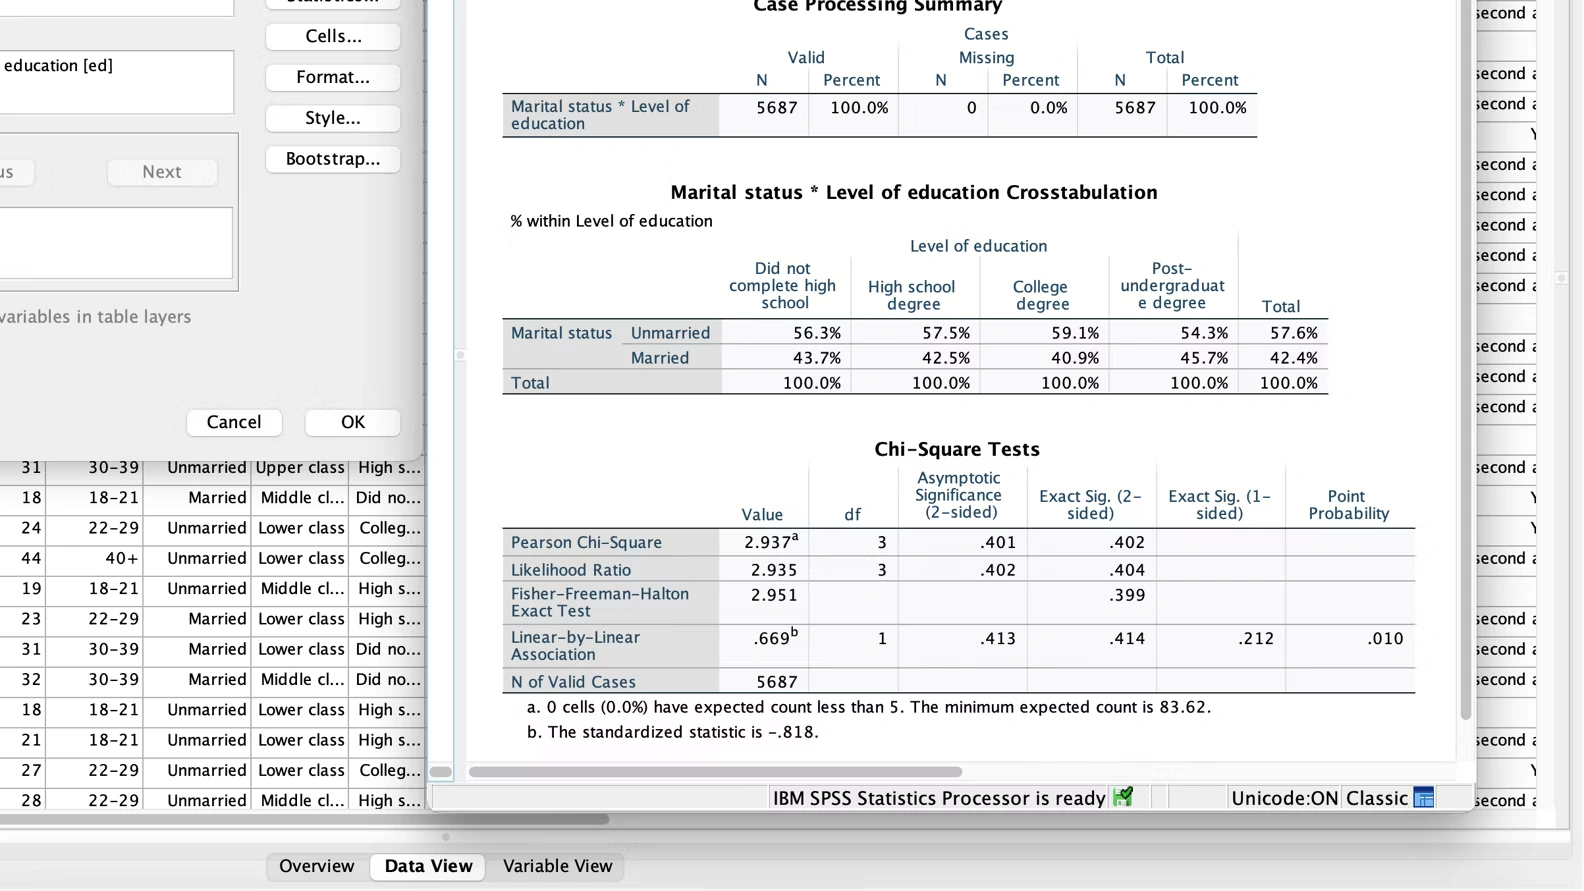Screen dimensions: 1584x891
Task: Click the green processor ready status icon
Action: tap(1123, 797)
